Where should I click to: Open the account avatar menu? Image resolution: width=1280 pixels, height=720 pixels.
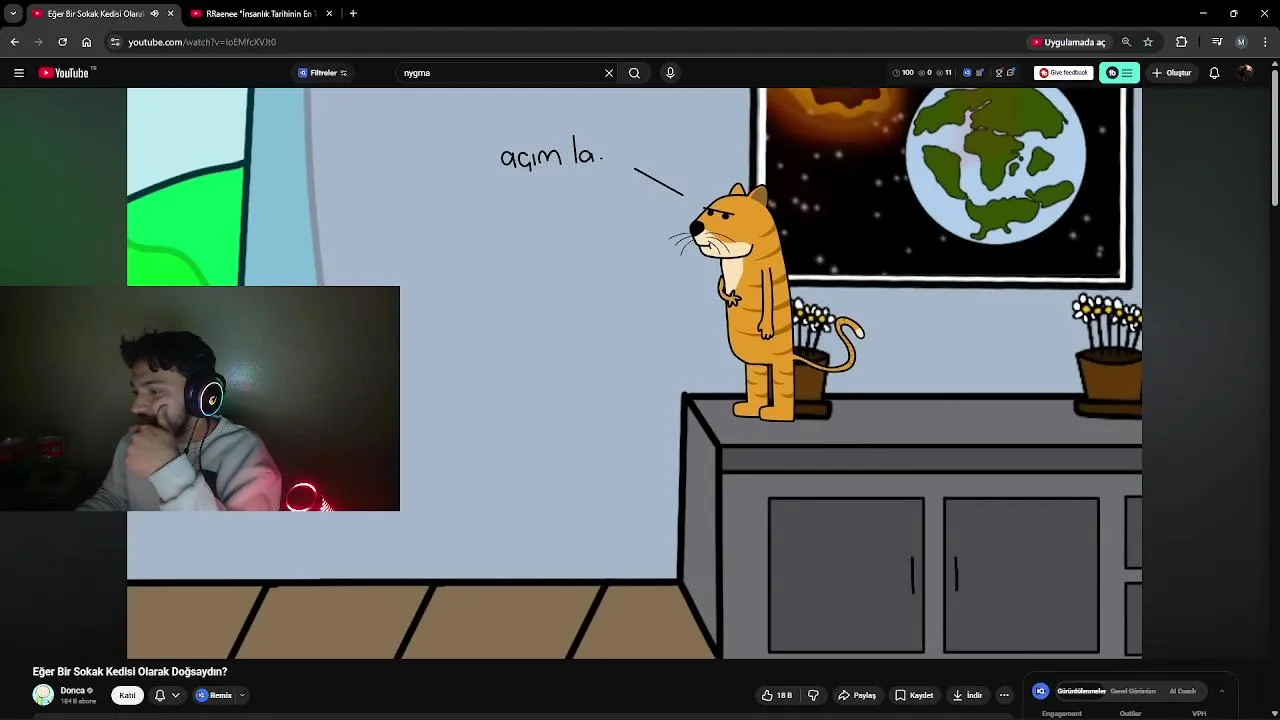coord(1245,73)
